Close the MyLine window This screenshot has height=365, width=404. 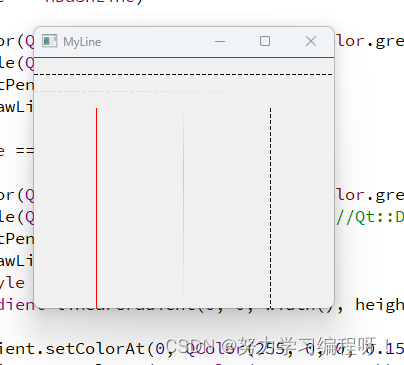coord(311,41)
